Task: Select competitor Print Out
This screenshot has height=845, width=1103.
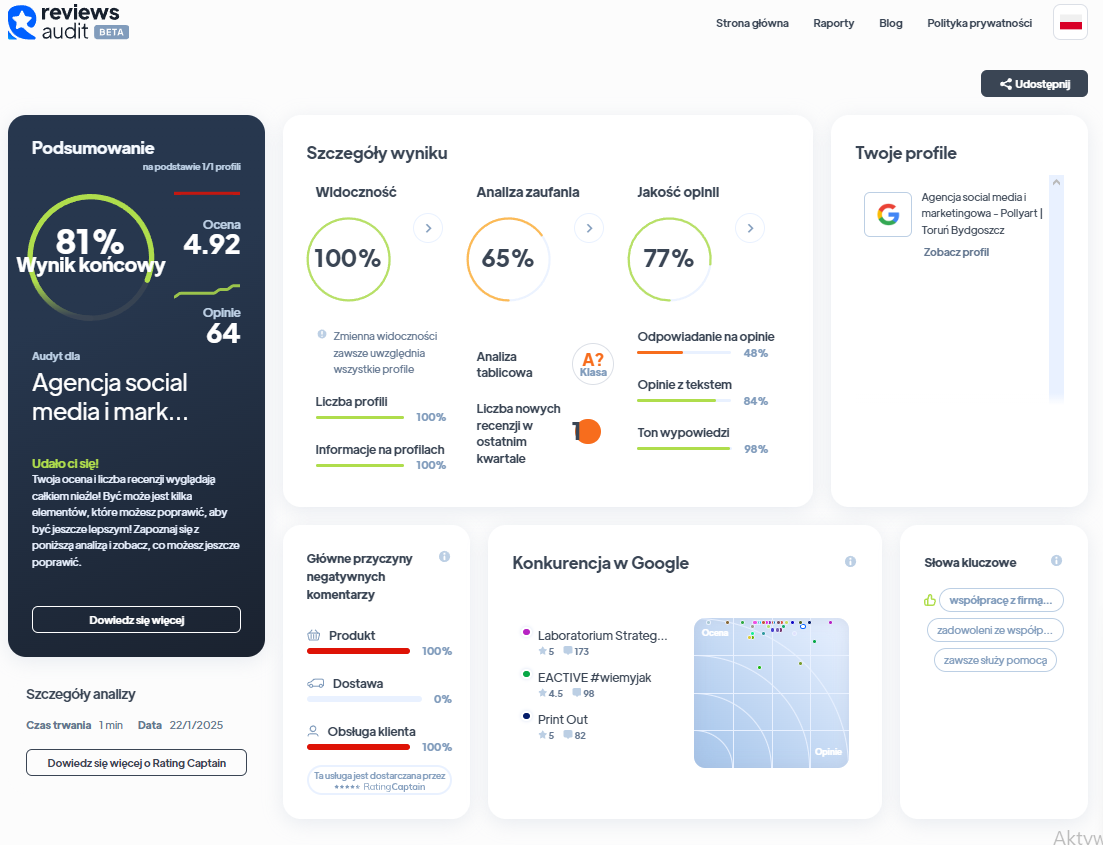Action: click(563, 719)
